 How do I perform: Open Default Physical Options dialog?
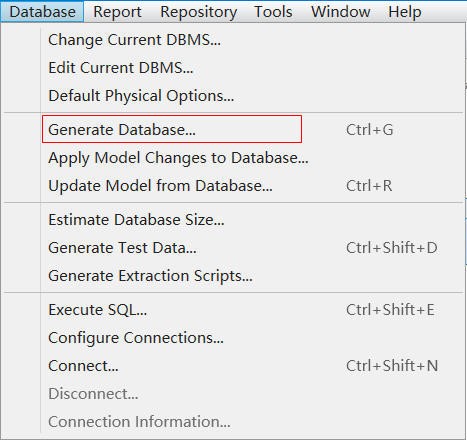tap(233, 96)
